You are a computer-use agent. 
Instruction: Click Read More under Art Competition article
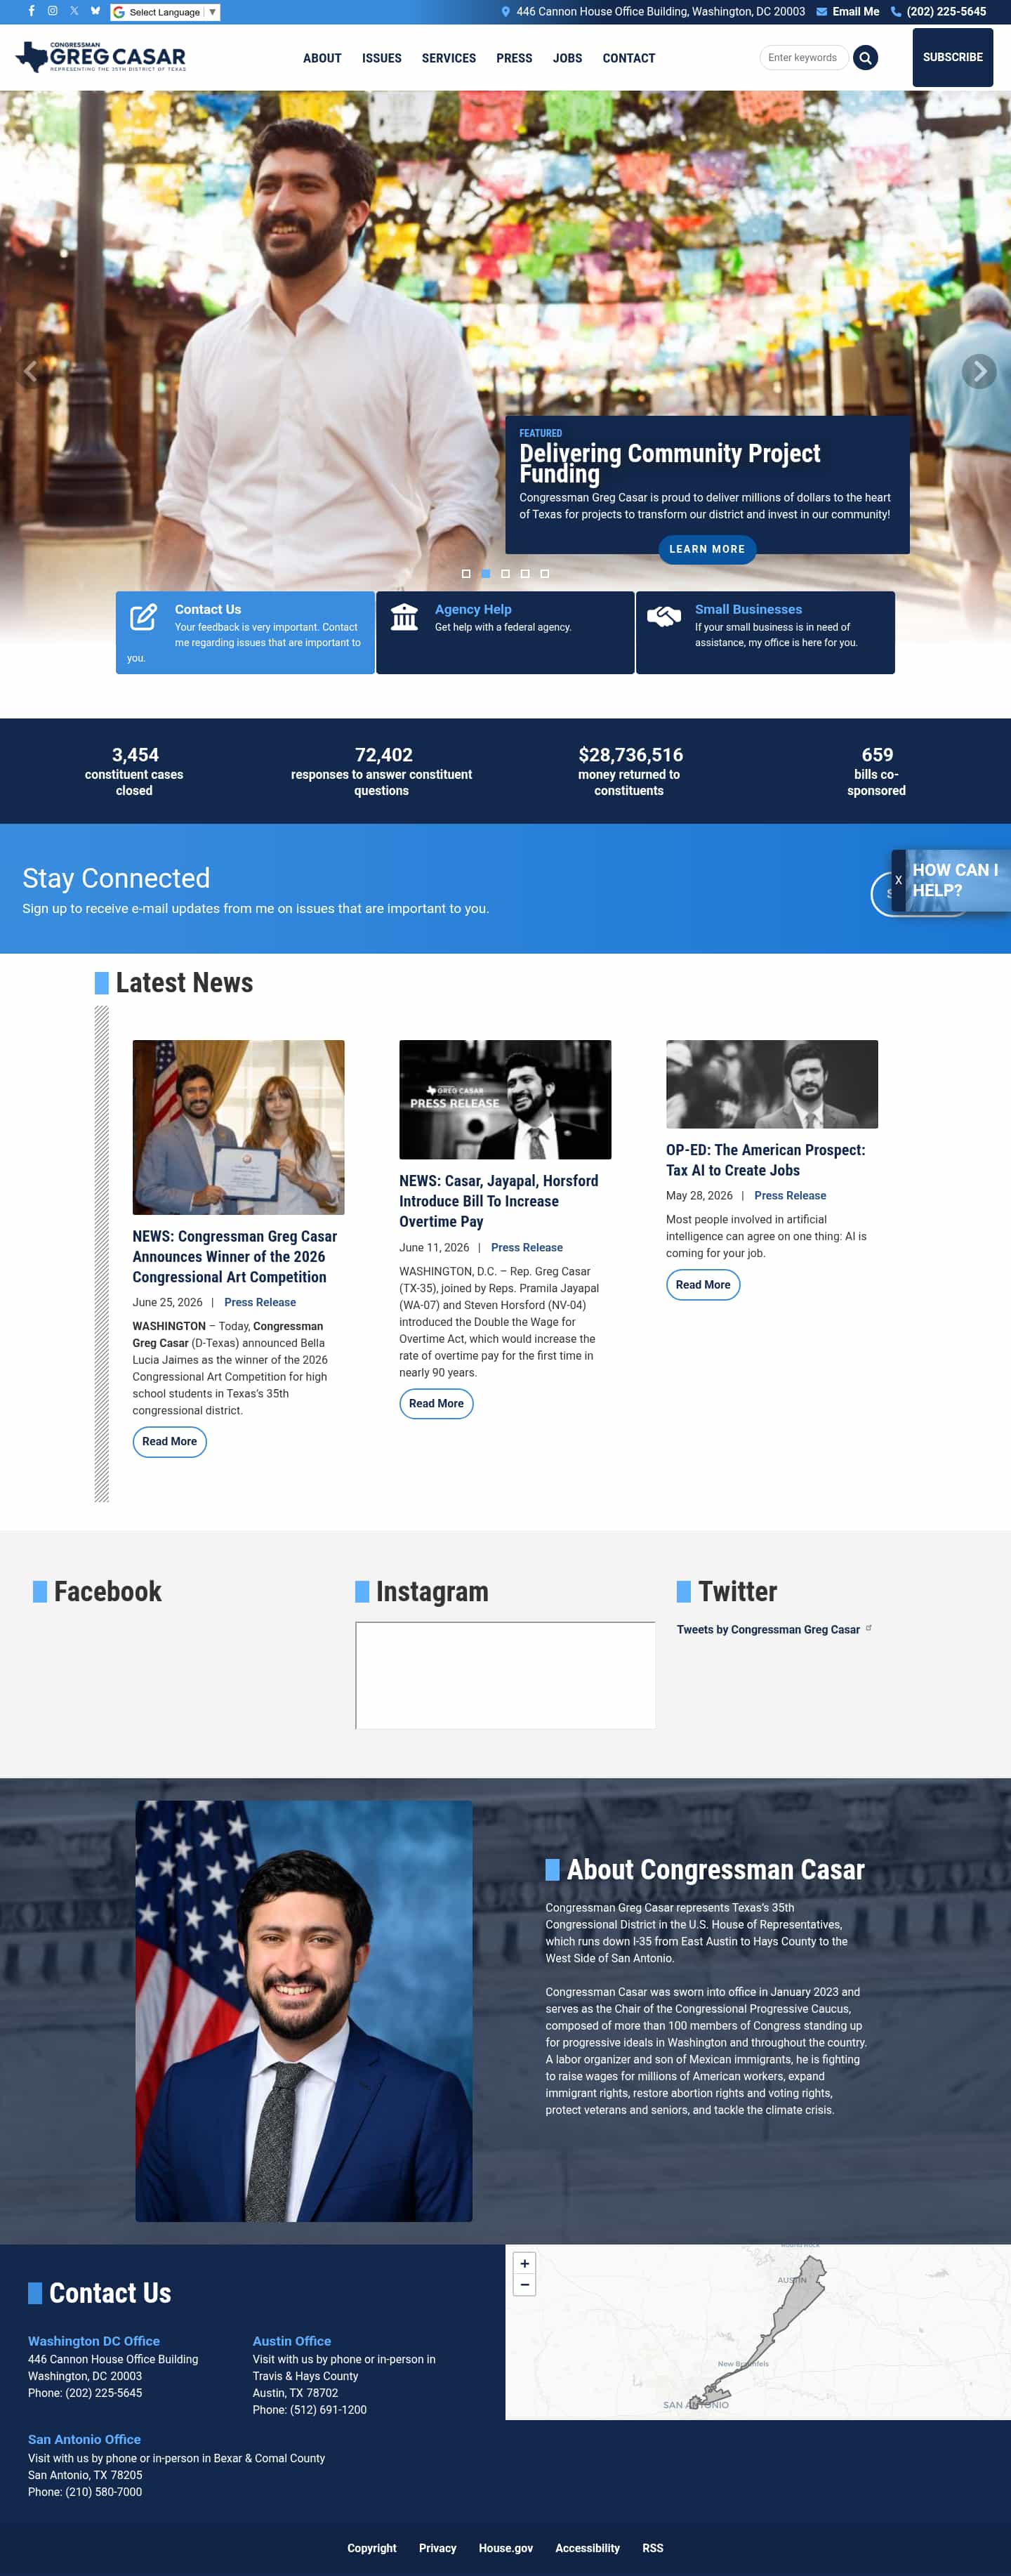(169, 1441)
